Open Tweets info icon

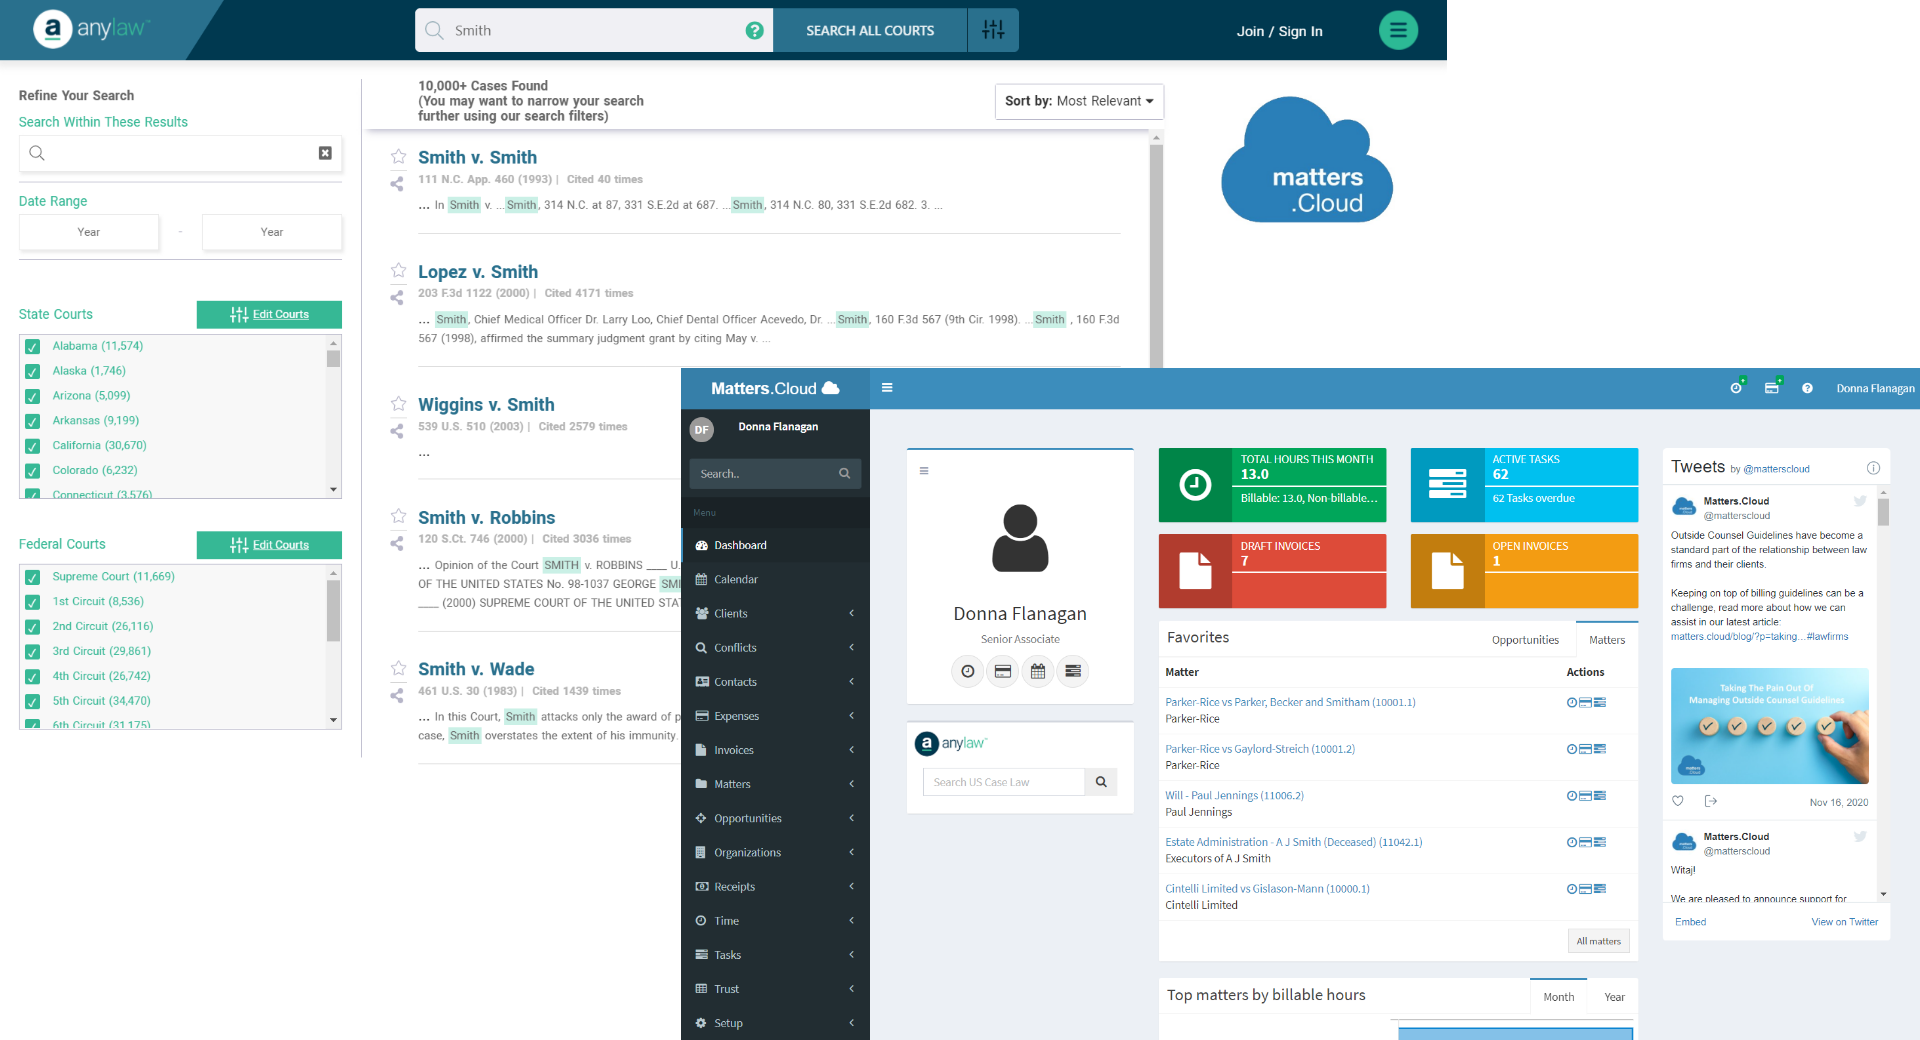[1873, 468]
